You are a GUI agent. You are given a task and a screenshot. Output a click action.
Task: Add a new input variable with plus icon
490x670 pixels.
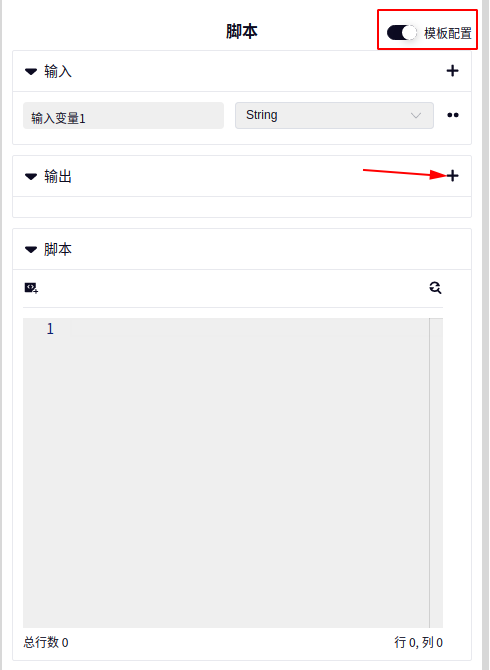(452, 71)
